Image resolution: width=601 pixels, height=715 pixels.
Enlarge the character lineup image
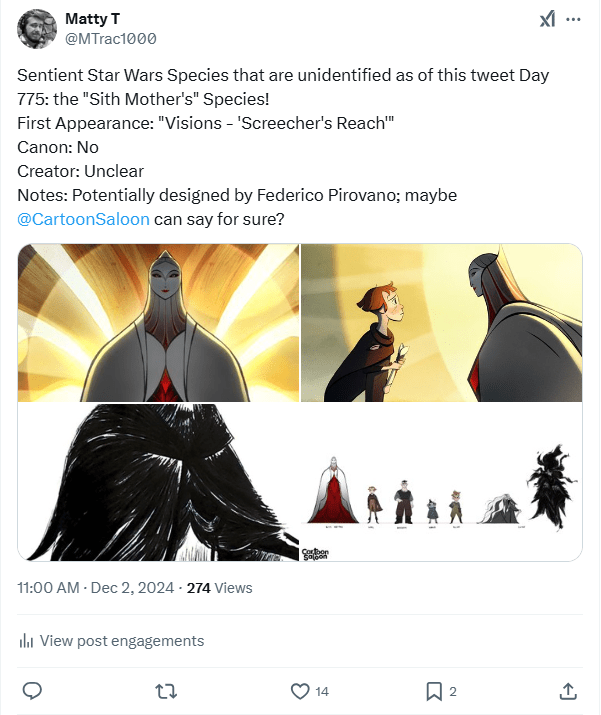coord(441,481)
